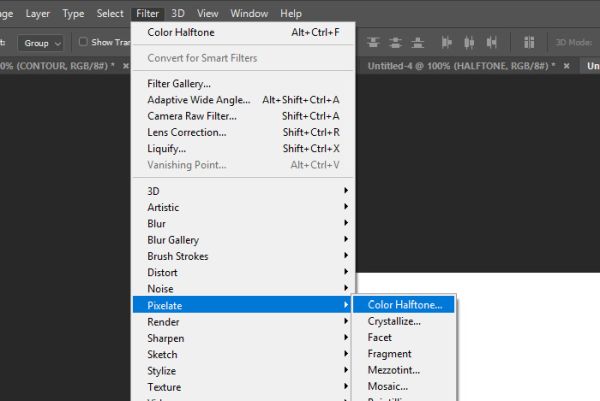Choose Facet in Pixelate submenu

404,337
